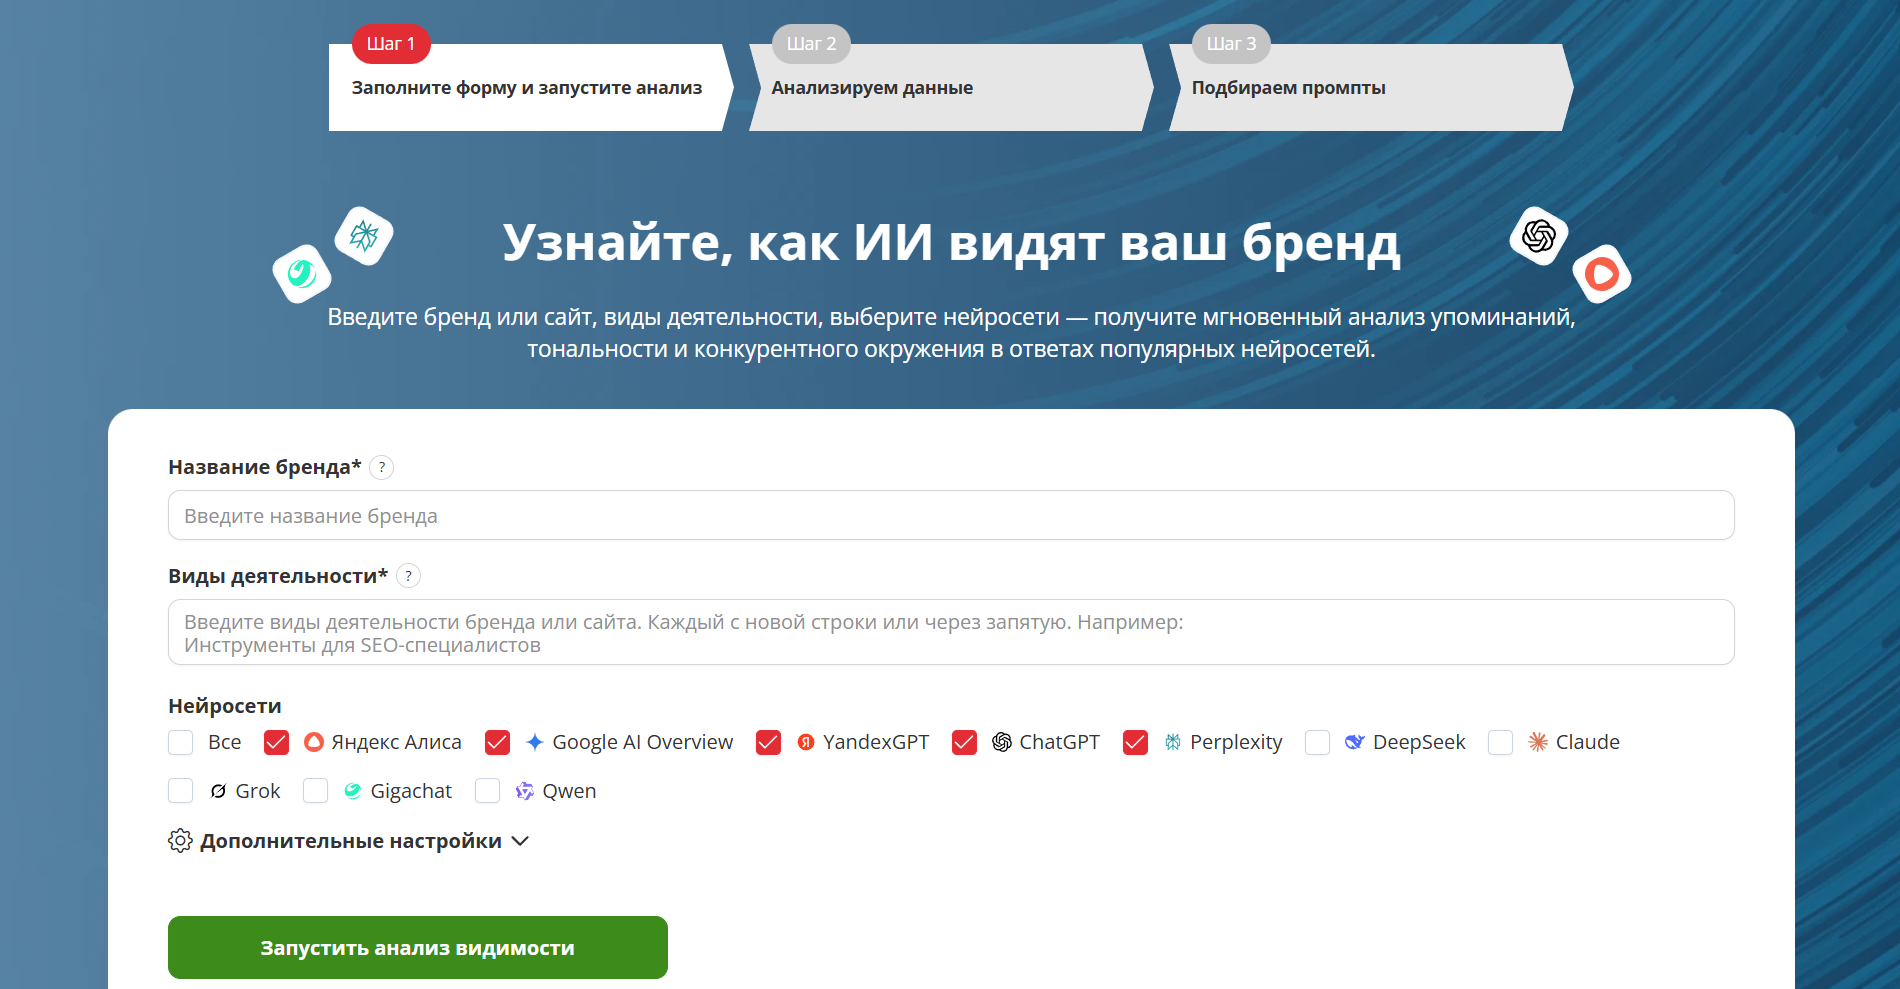Click the Yandex Alice logo in the header
The image size is (1900, 989).
1601,274
